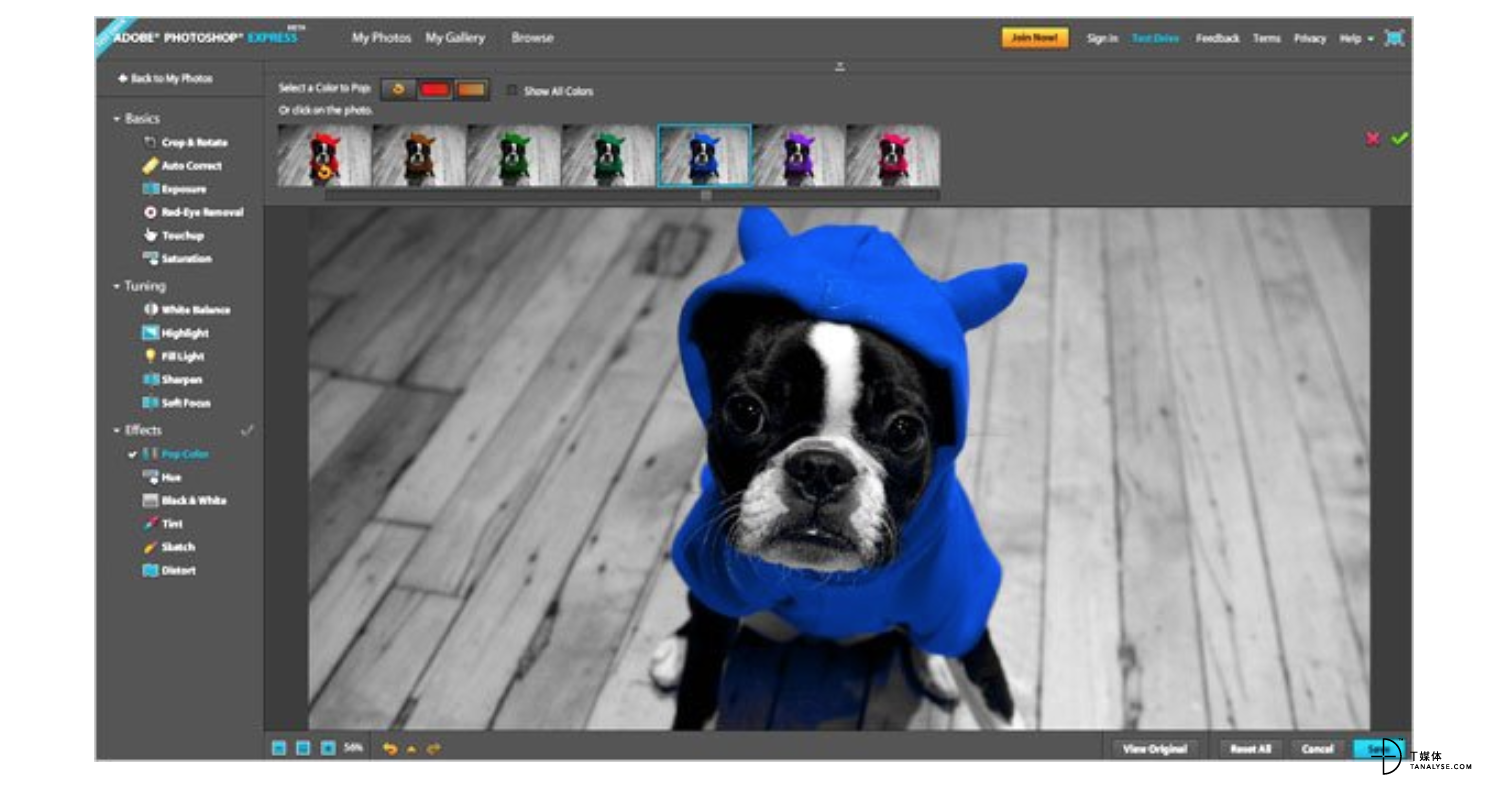
Task: Select the Soft Focus option
Action: [177, 403]
